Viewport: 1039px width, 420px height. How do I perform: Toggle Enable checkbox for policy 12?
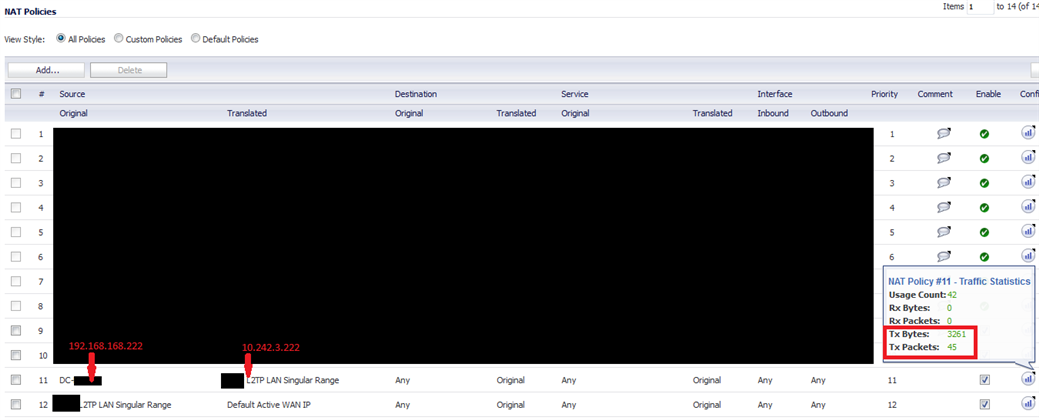click(984, 405)
